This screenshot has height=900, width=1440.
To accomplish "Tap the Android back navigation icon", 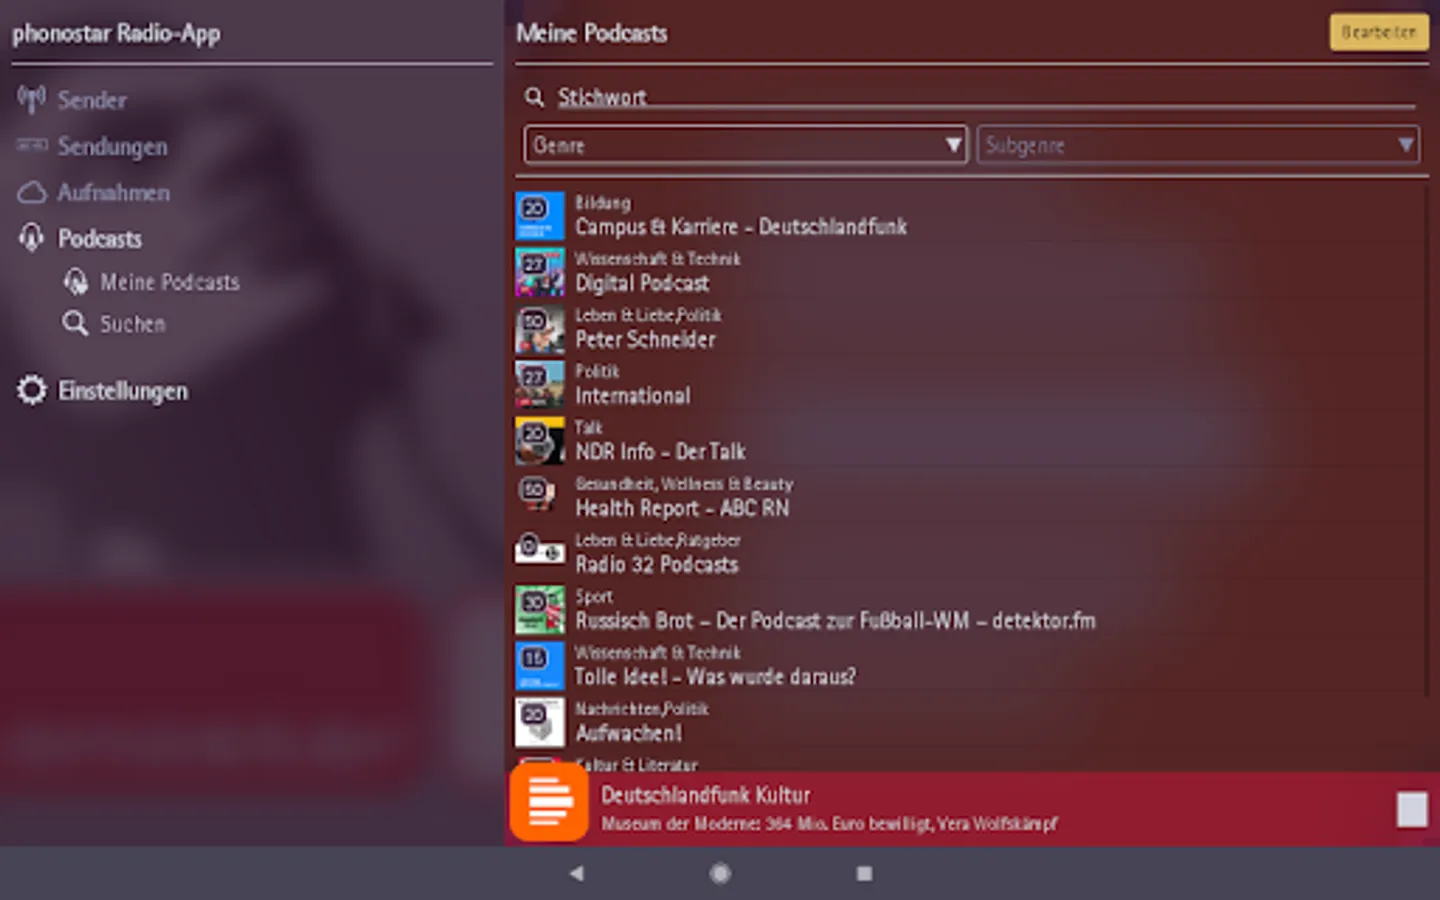I will coord(577,873).
